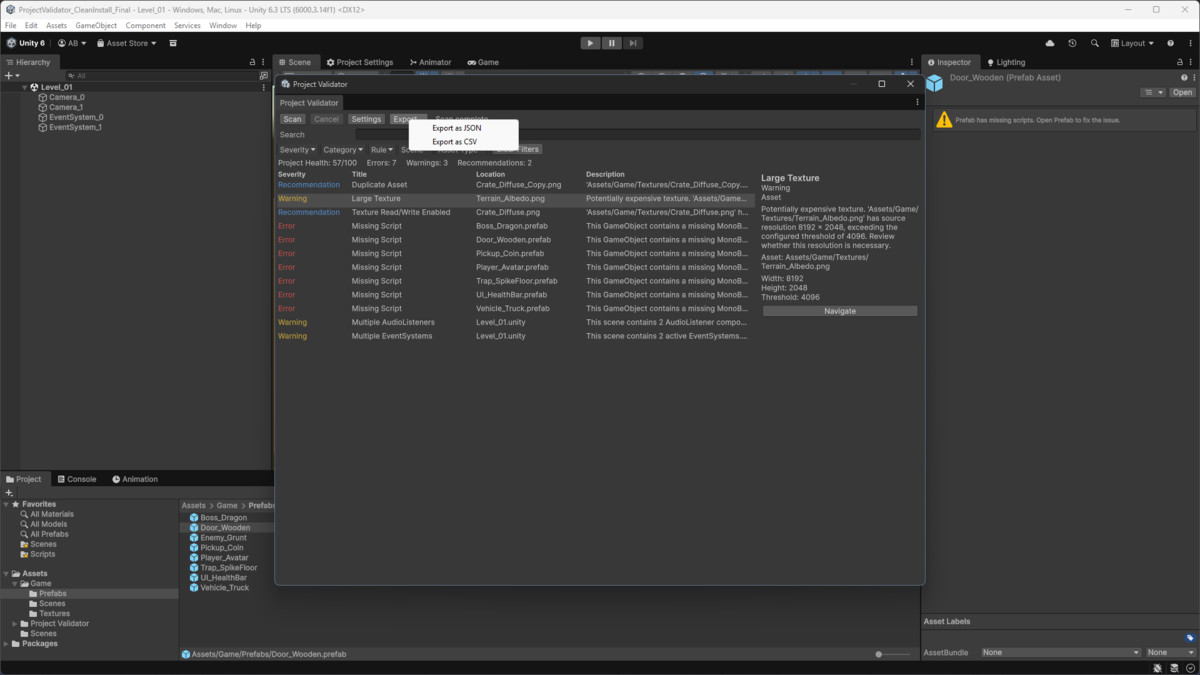Screen dimensions: 1200x675
Task: Switch to the Console tab
Action: 76,479
